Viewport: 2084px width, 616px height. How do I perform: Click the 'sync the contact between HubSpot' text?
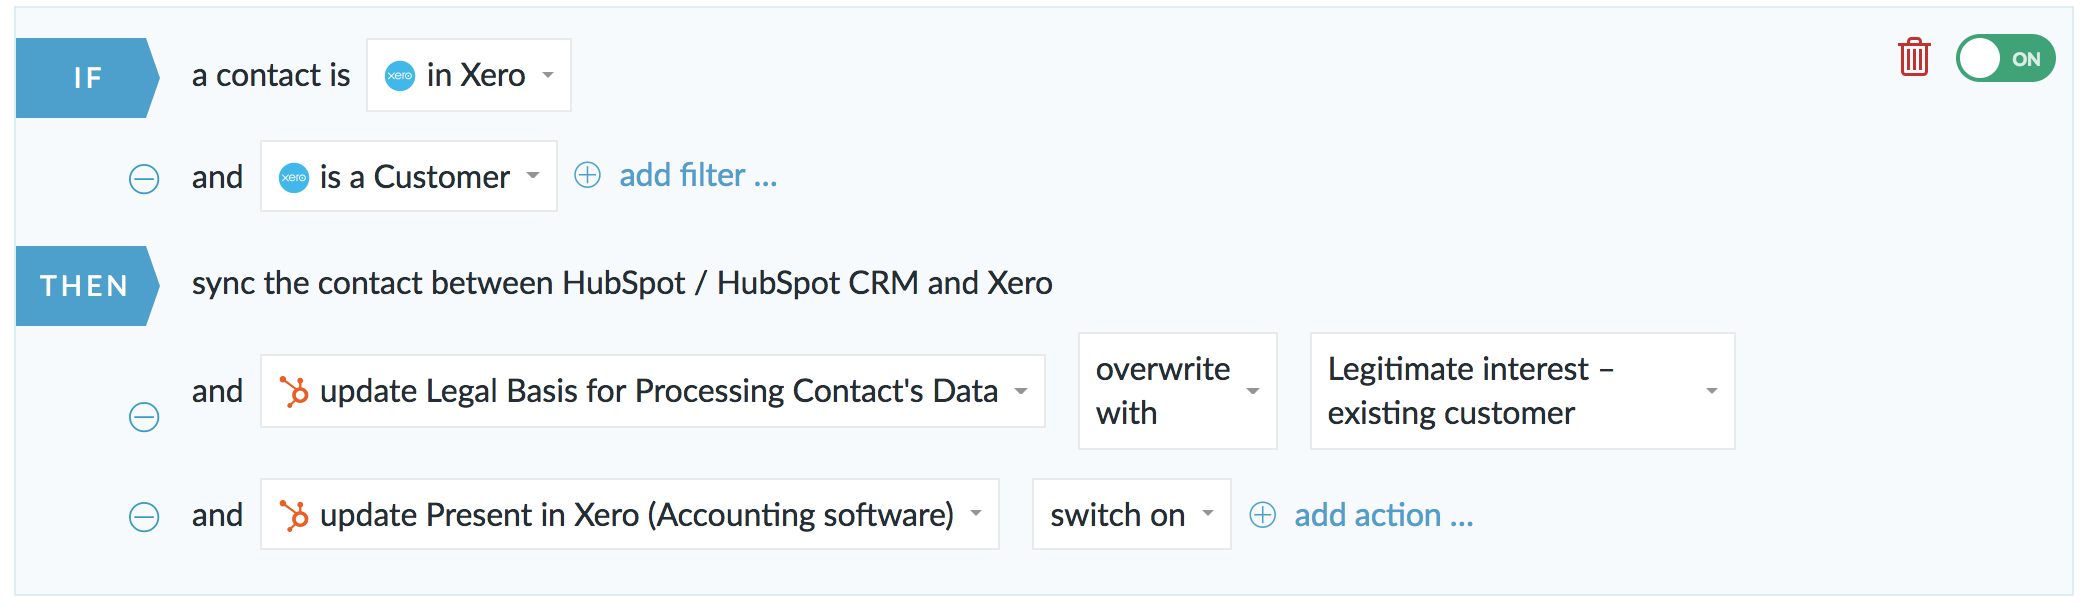(622, 283)
